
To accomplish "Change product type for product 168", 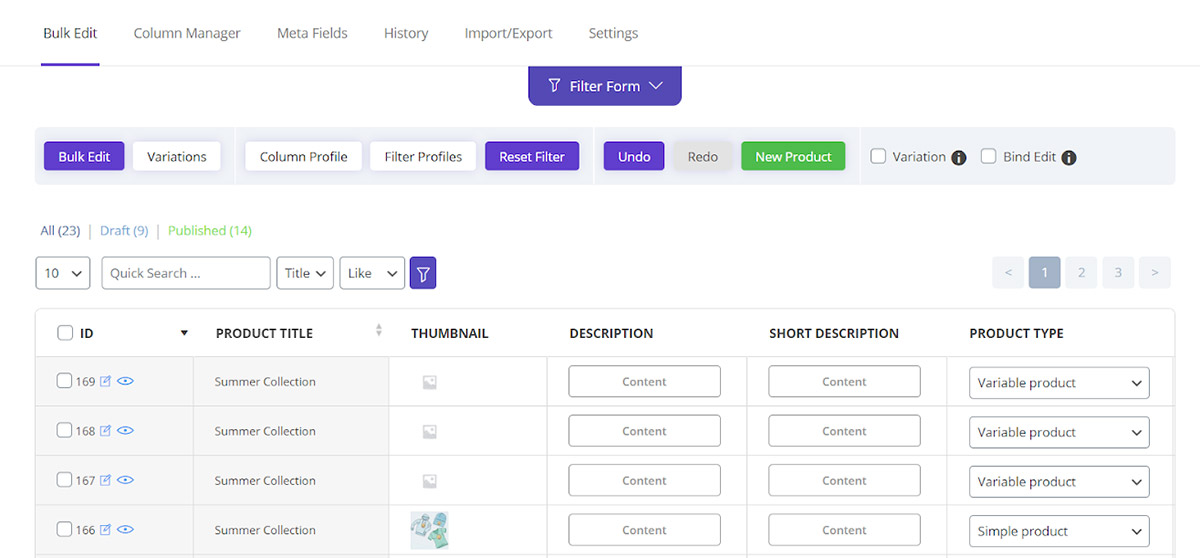I will tap(1059, 432).
